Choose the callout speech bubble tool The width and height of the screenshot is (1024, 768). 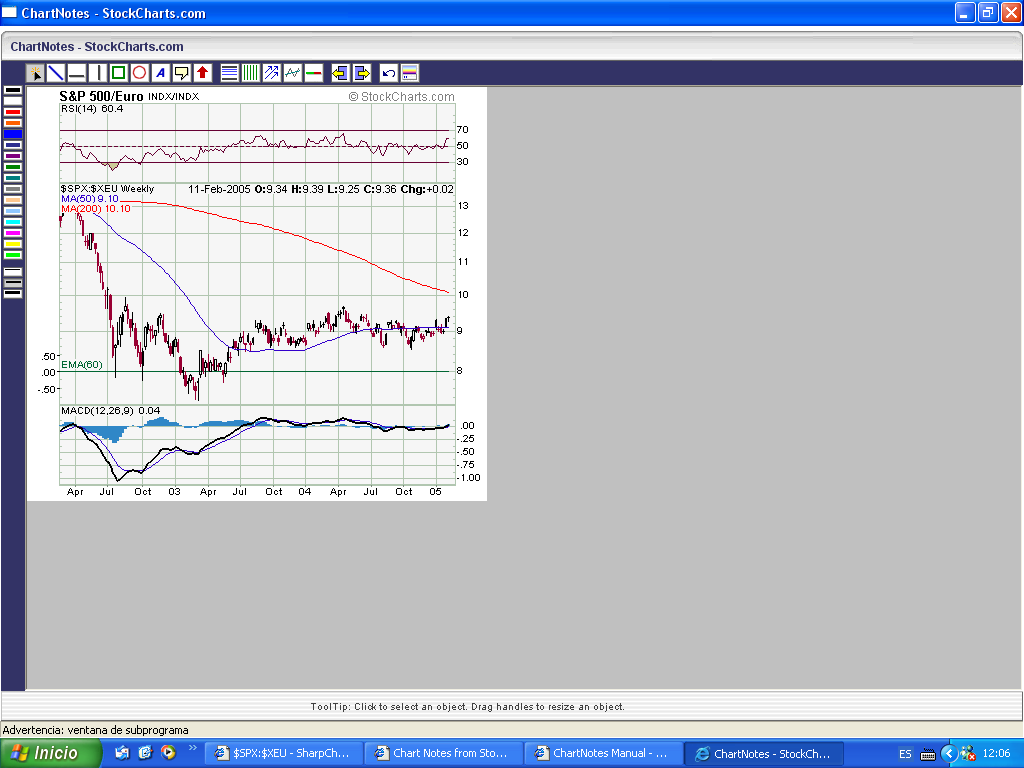[x=181, y=73]
